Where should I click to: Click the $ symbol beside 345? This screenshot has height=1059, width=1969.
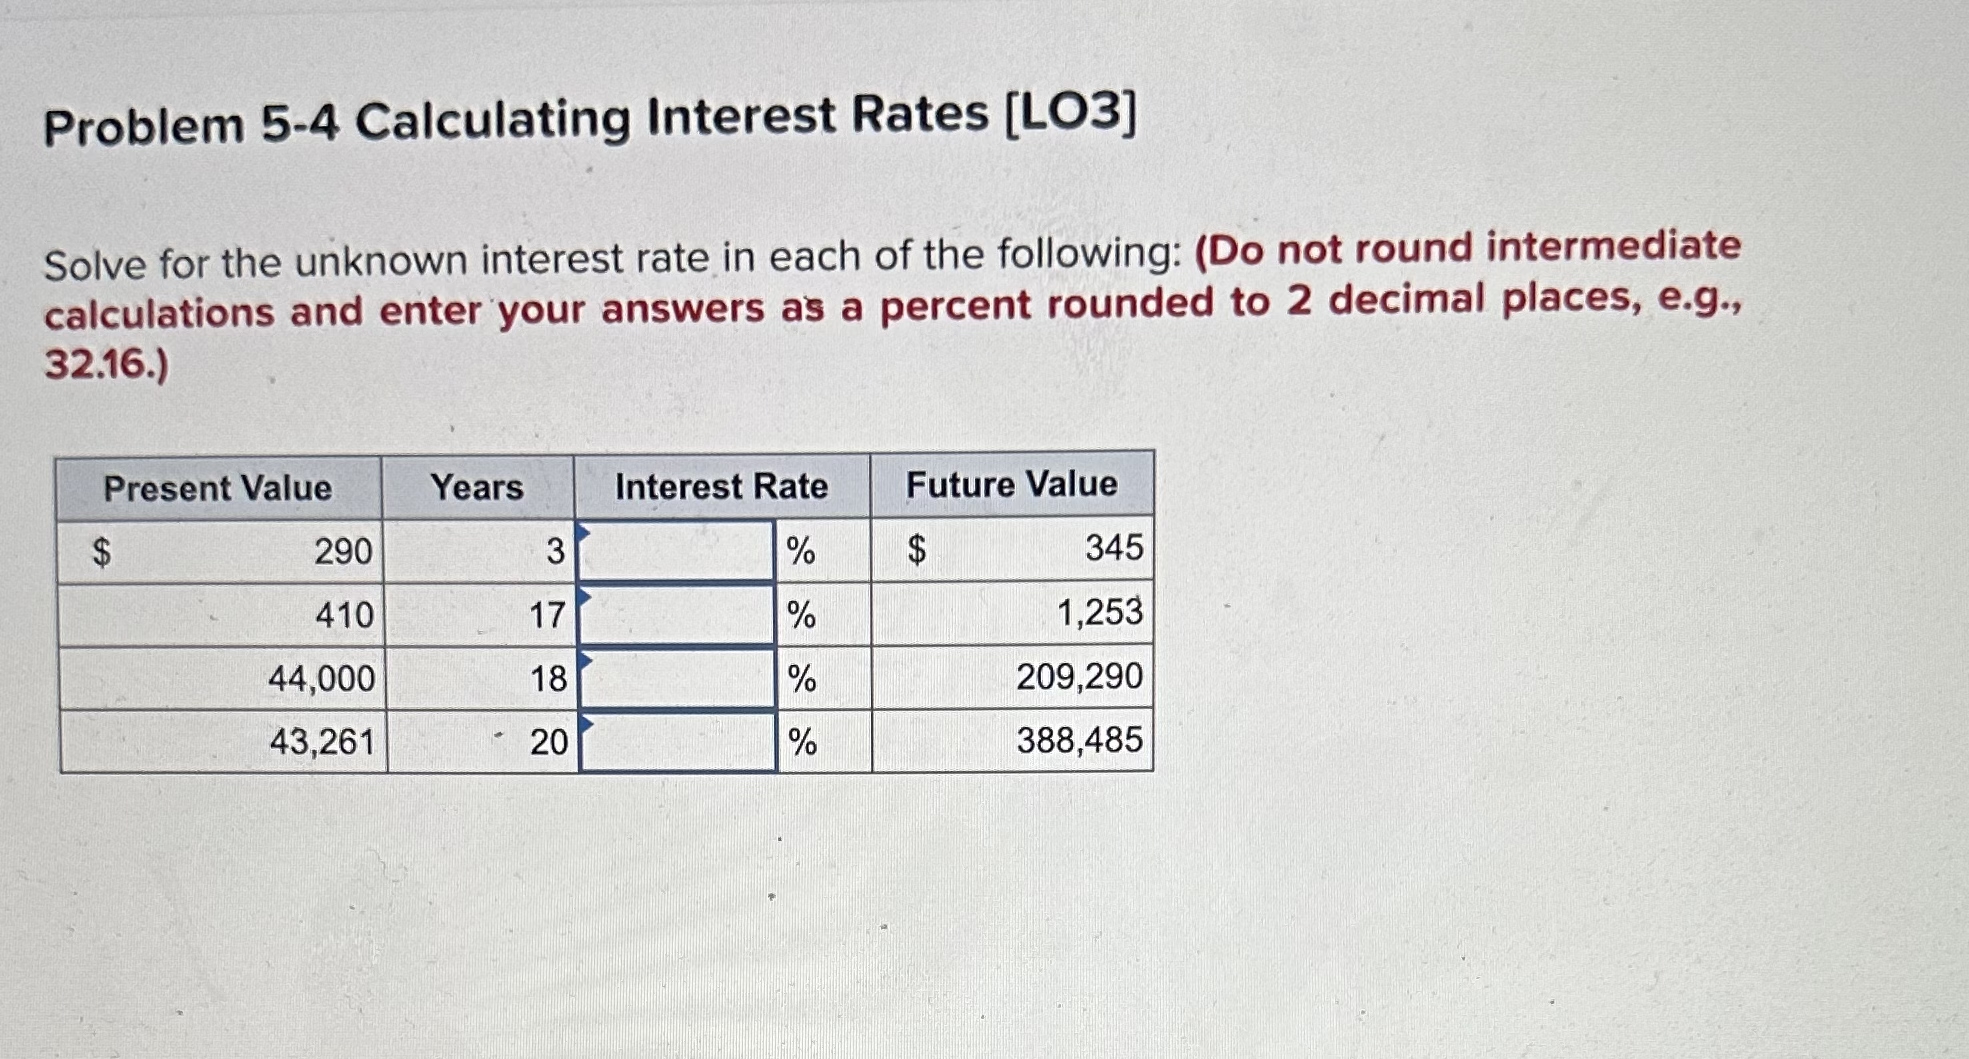(x=917, y=548)
